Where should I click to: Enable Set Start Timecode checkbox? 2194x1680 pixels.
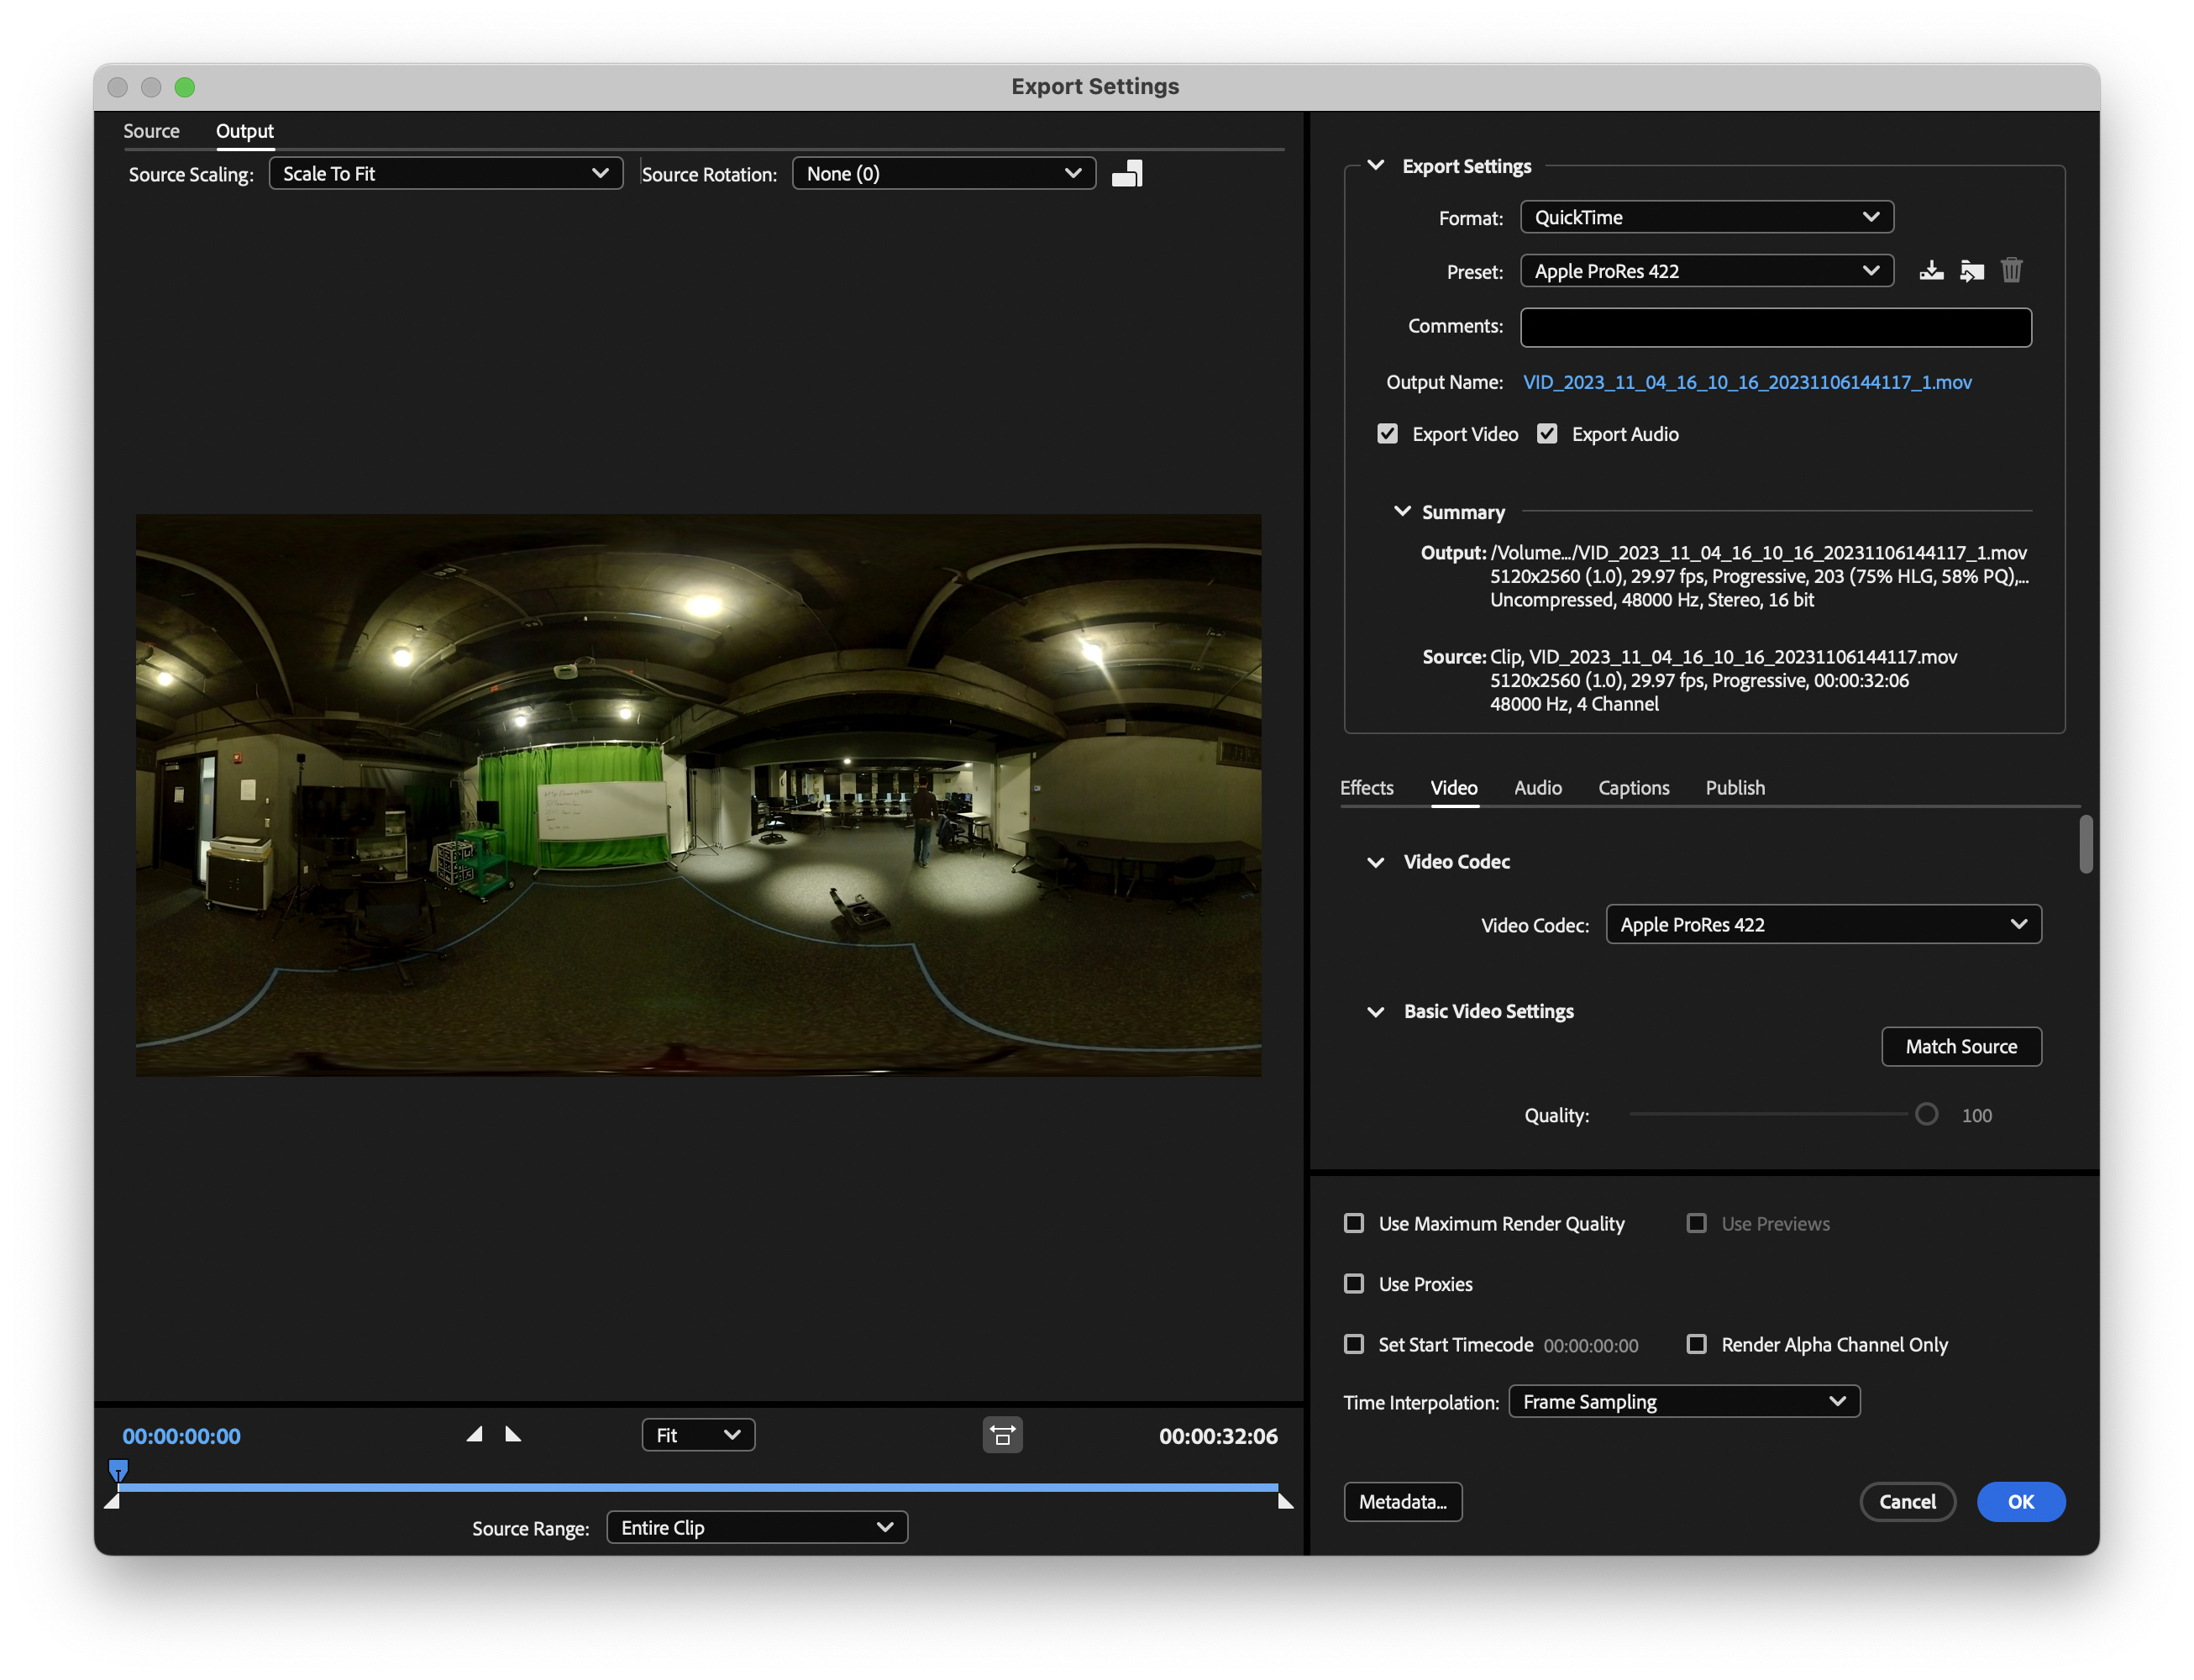[x=1354, y=1344]
